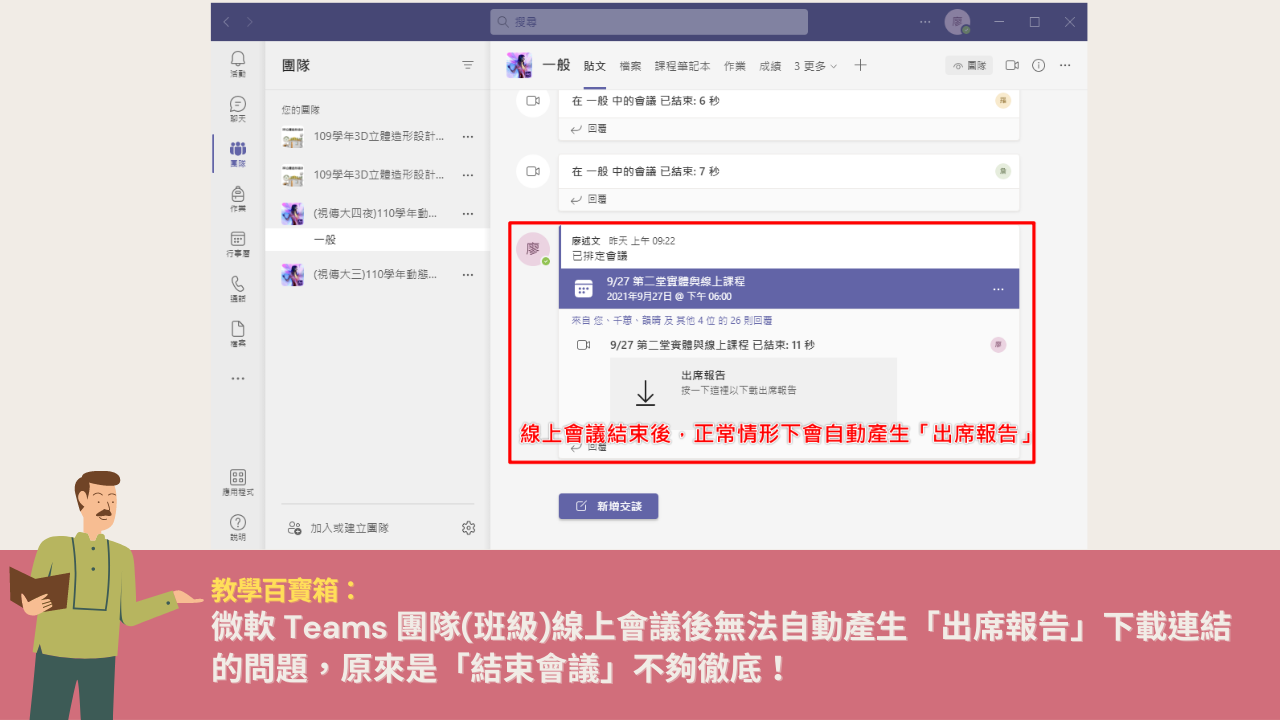Open 應用程式 (Apps) in the sidebar
Screen dimensions: 1280x720
pyautogui.click(x=238, y=482)
